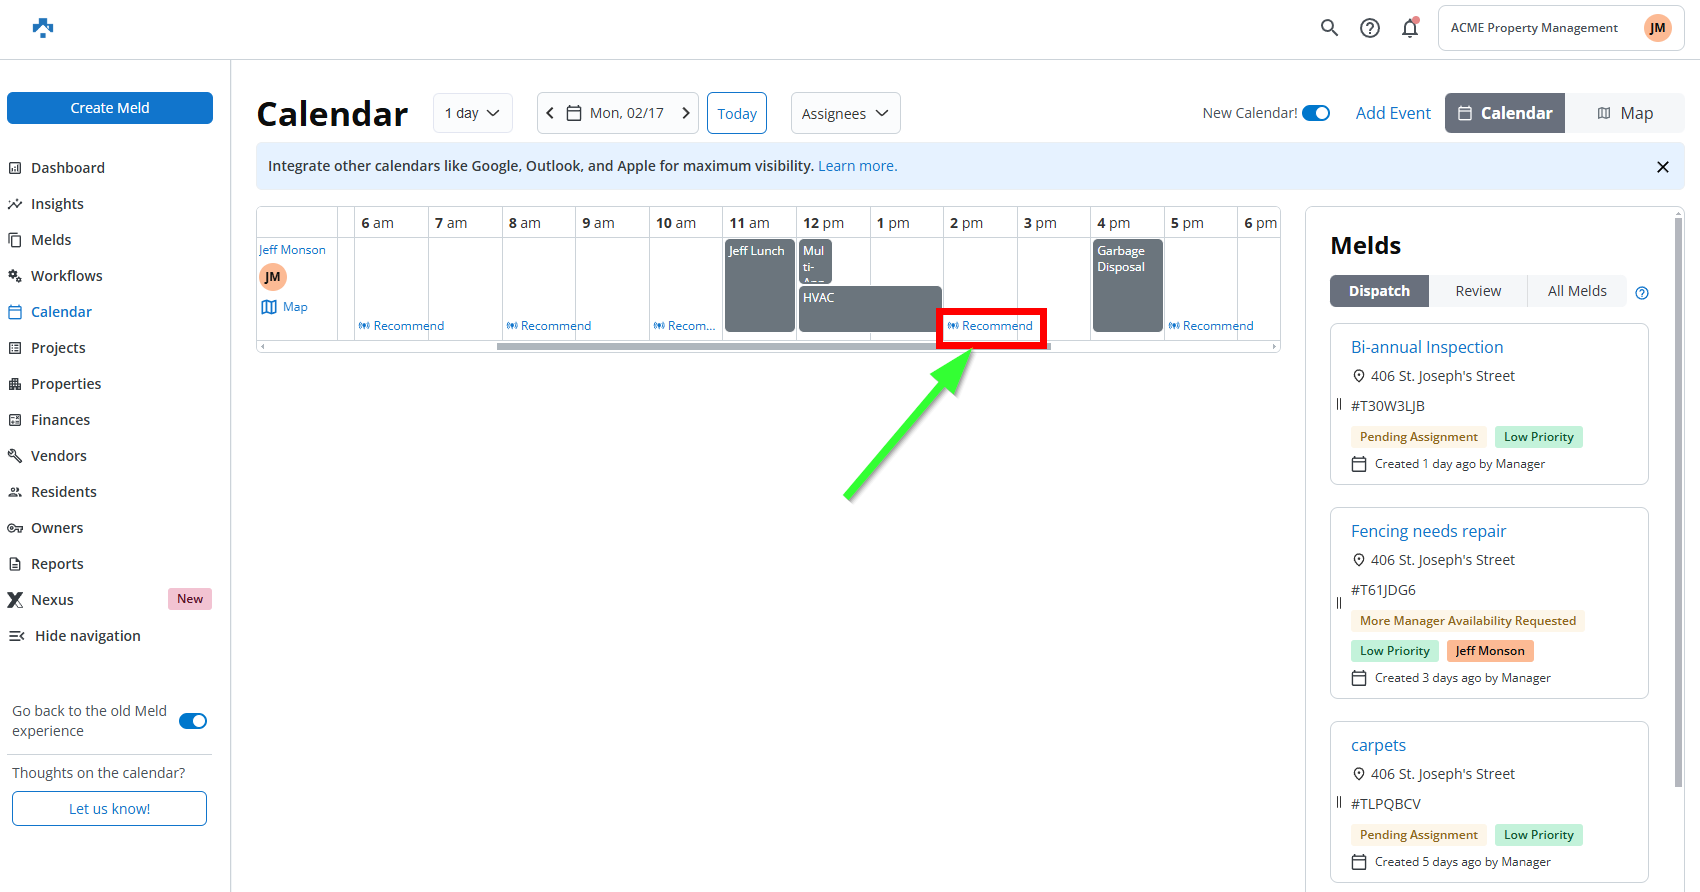The height and width of the screenshot is (892, 1700).
Task: Toggle the New Calendar switch
Action: pyautogui.click(x=1316, y=113)
